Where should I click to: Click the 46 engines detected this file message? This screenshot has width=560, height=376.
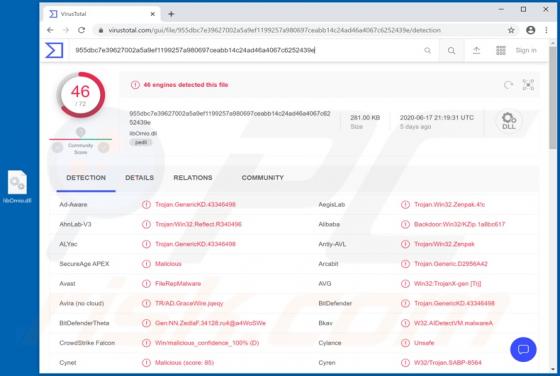[x=185, y=85]
